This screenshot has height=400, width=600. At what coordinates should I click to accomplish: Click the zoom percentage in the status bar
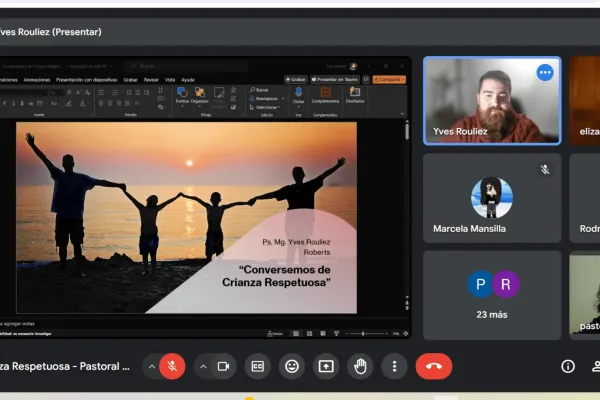[x=396, y=334]
